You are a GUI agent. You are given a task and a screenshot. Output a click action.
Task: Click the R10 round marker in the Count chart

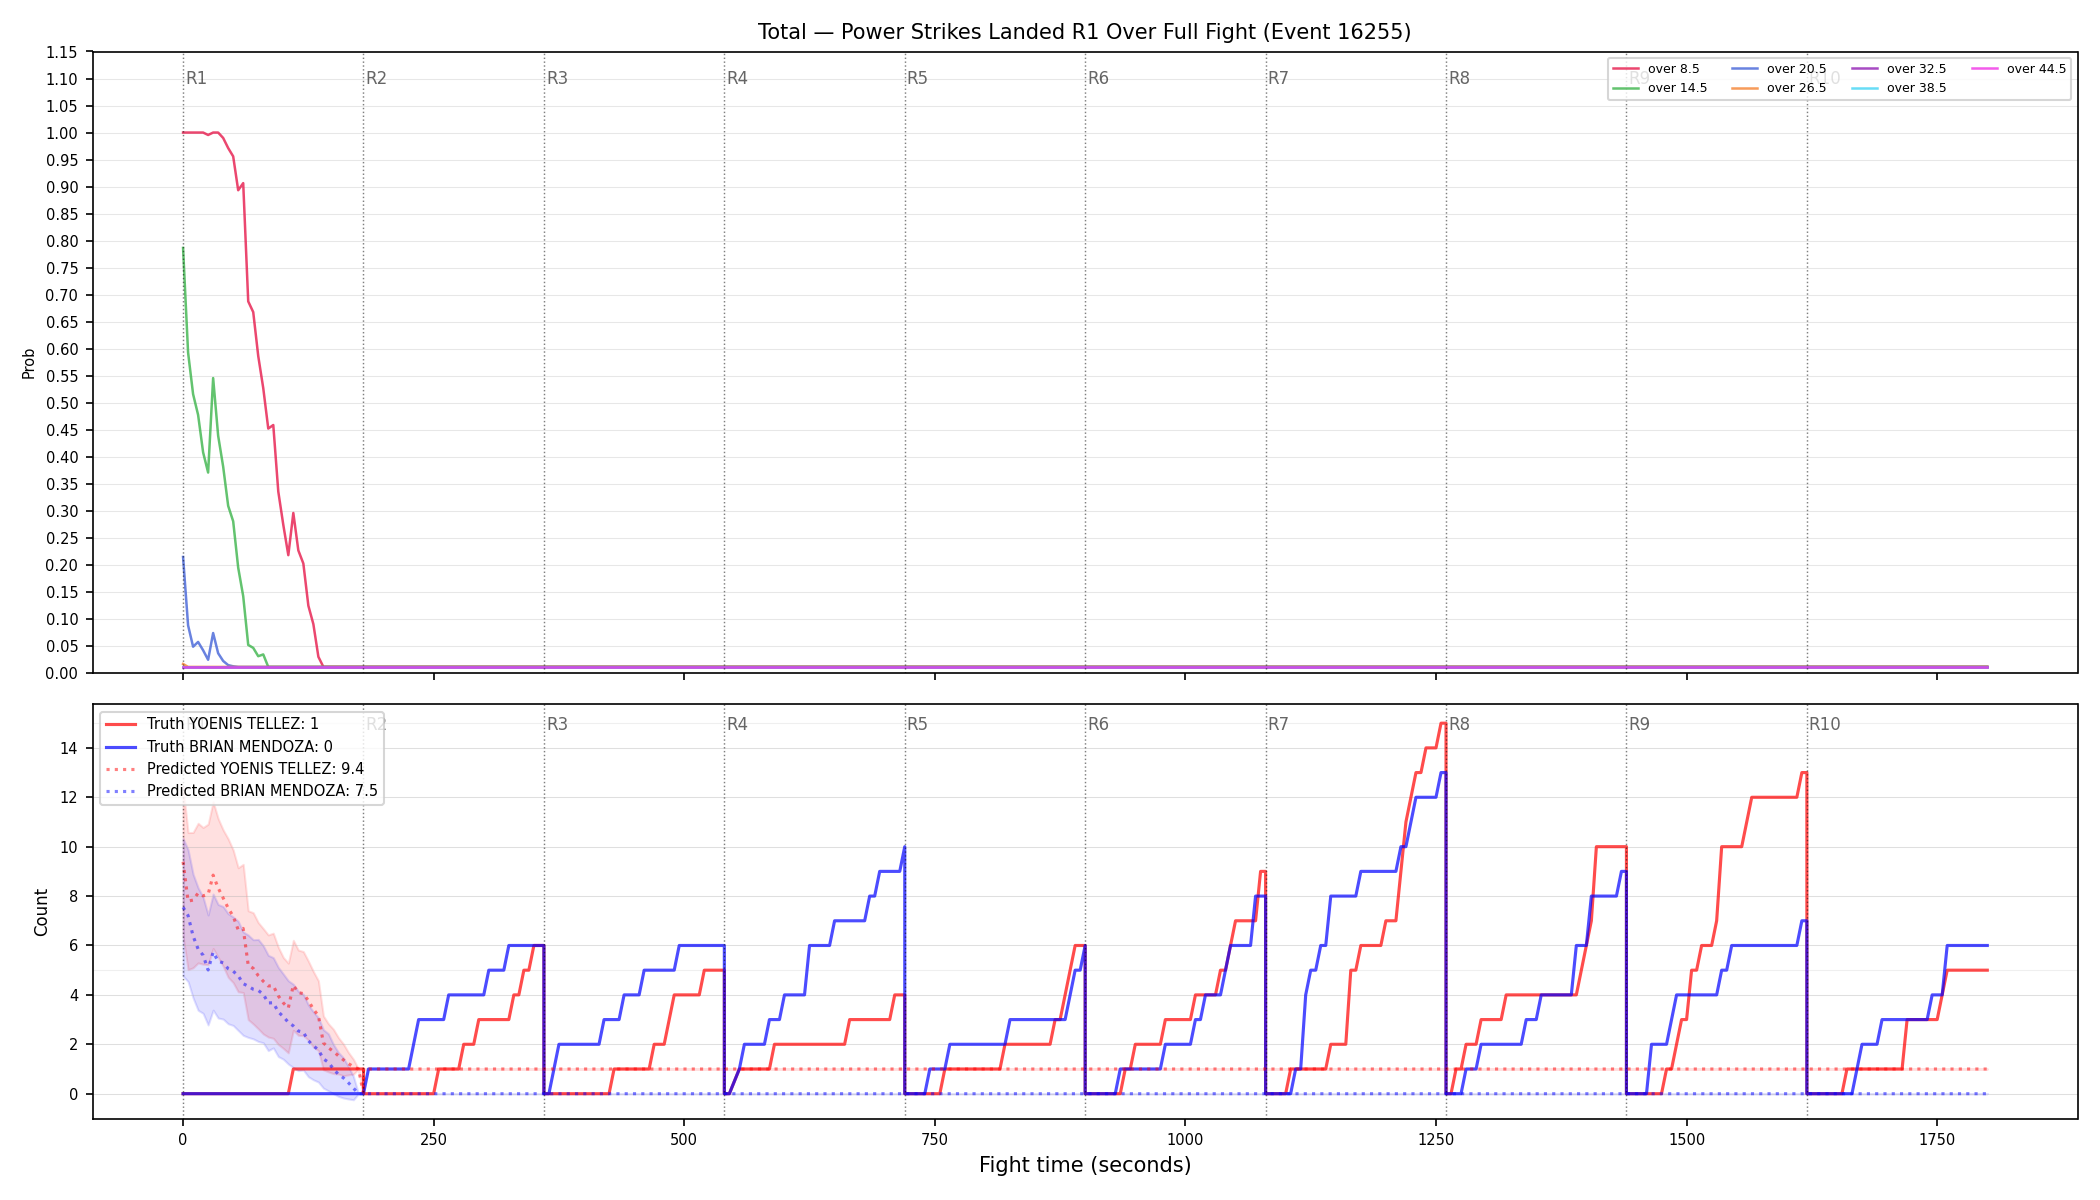click(x=1824, y=724)
